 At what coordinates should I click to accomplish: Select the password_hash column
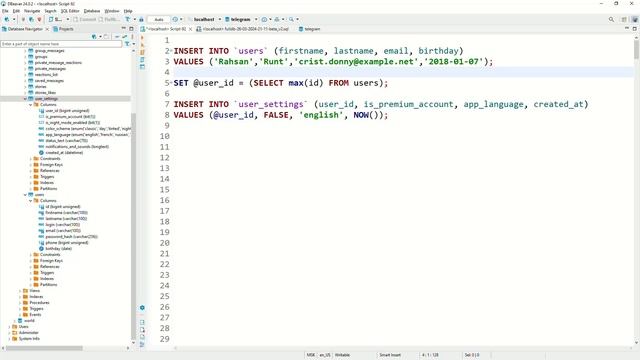click(71, 237)
